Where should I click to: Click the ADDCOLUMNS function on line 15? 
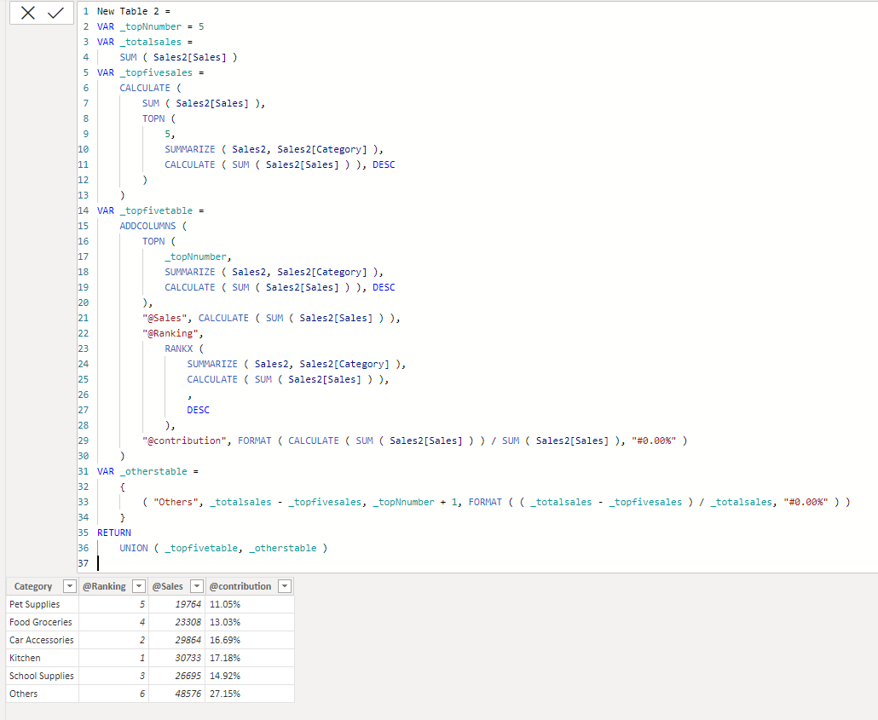click(x=147, y=226)
